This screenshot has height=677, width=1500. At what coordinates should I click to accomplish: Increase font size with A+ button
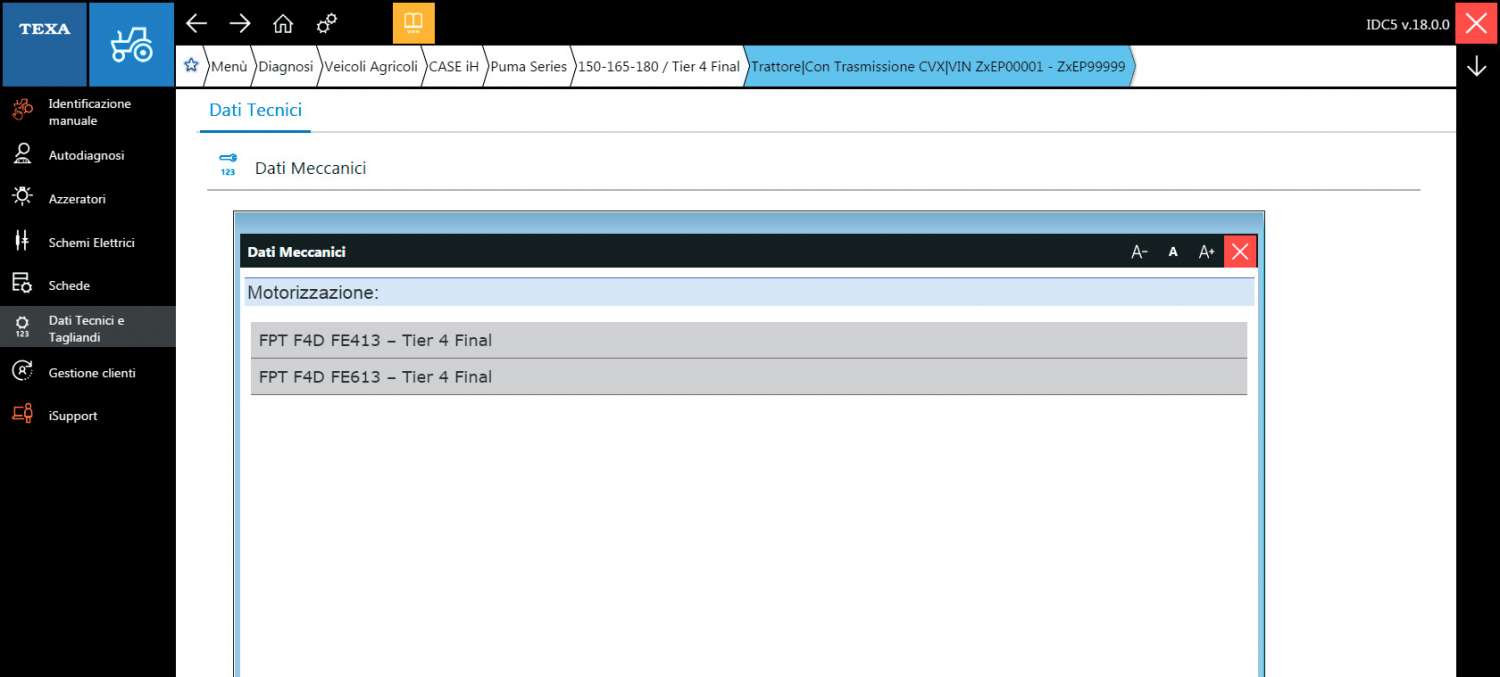1206,252
